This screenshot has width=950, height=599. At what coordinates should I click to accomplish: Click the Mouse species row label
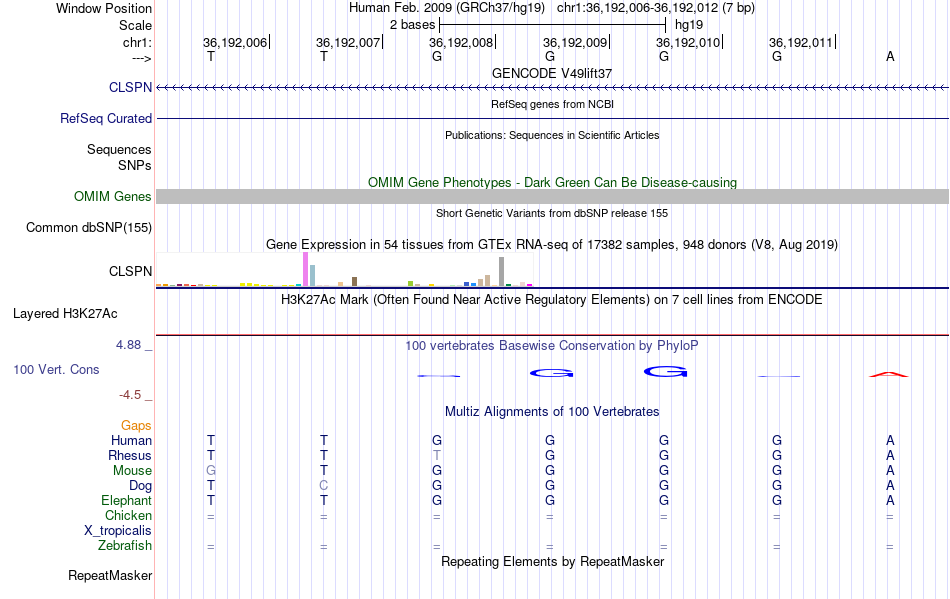click(x=132, y=471)
